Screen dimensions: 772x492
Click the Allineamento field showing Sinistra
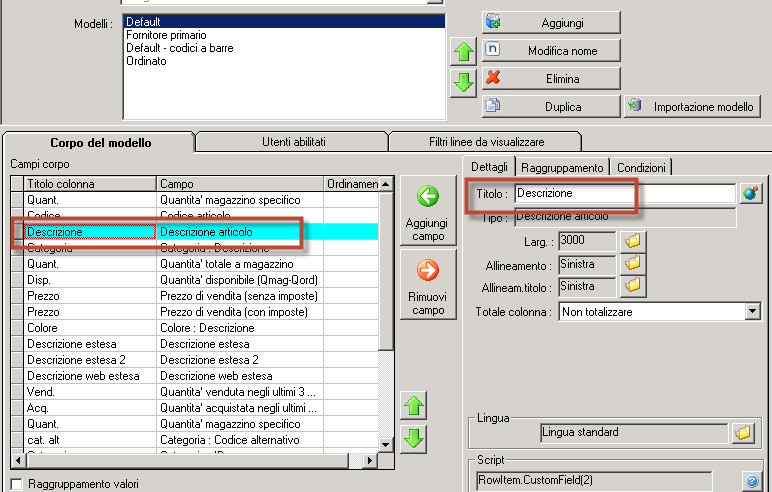click(x=587, y=264)
